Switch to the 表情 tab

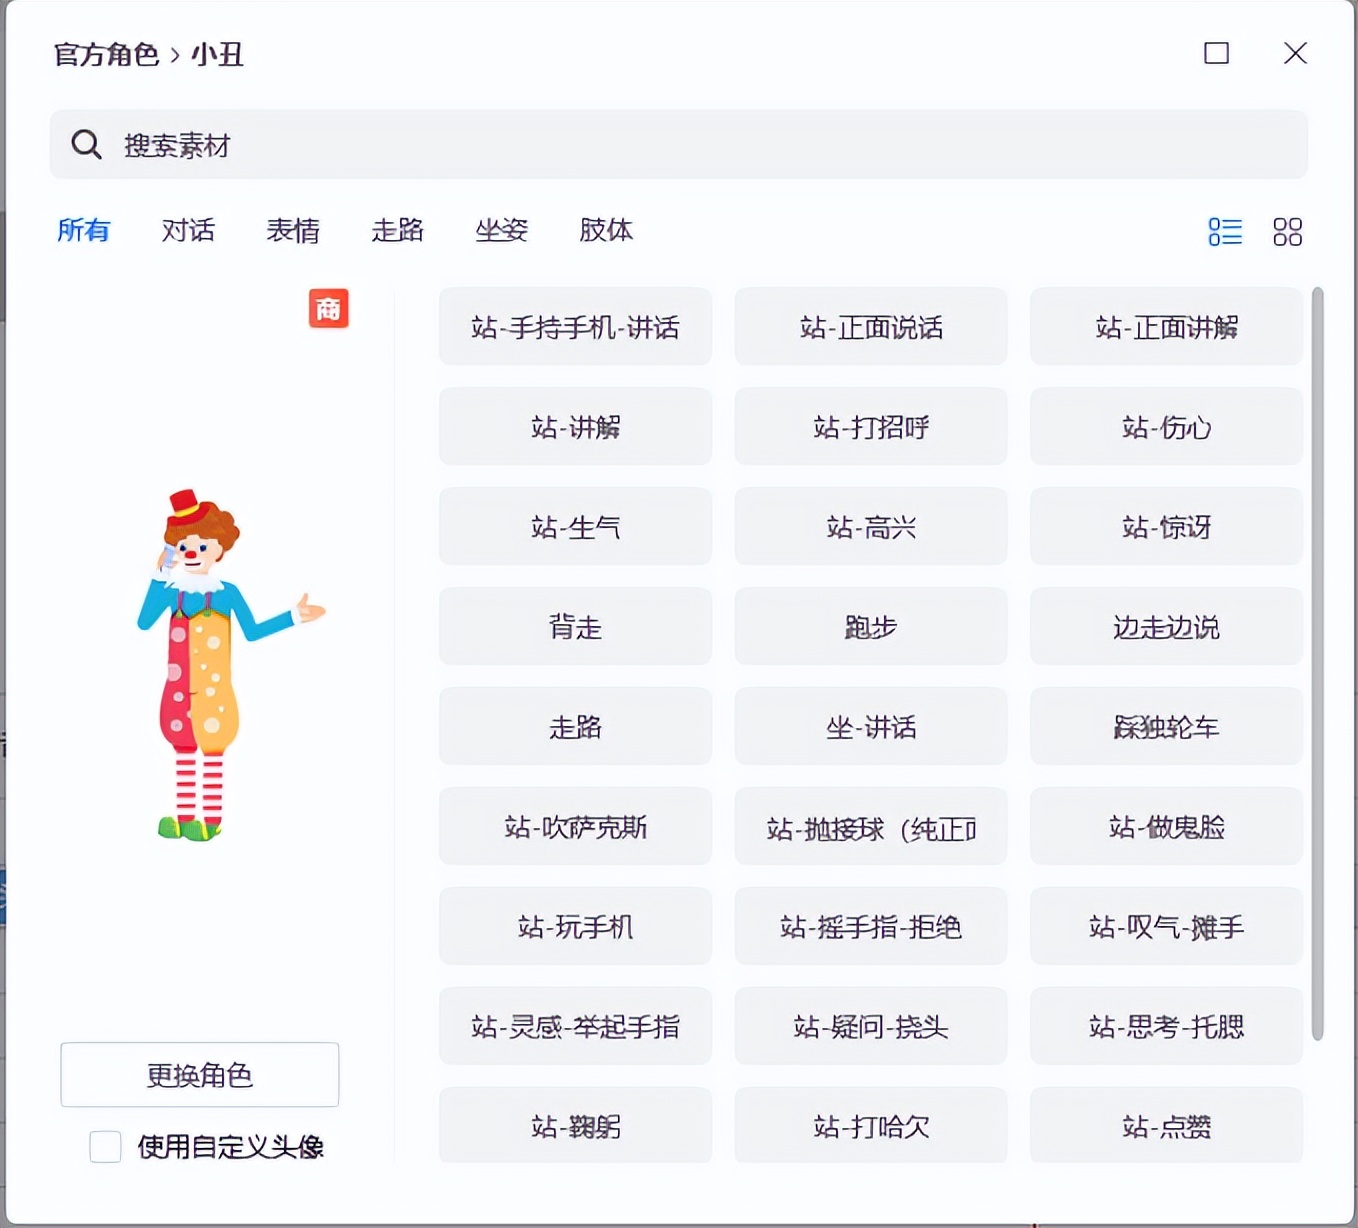293,231
